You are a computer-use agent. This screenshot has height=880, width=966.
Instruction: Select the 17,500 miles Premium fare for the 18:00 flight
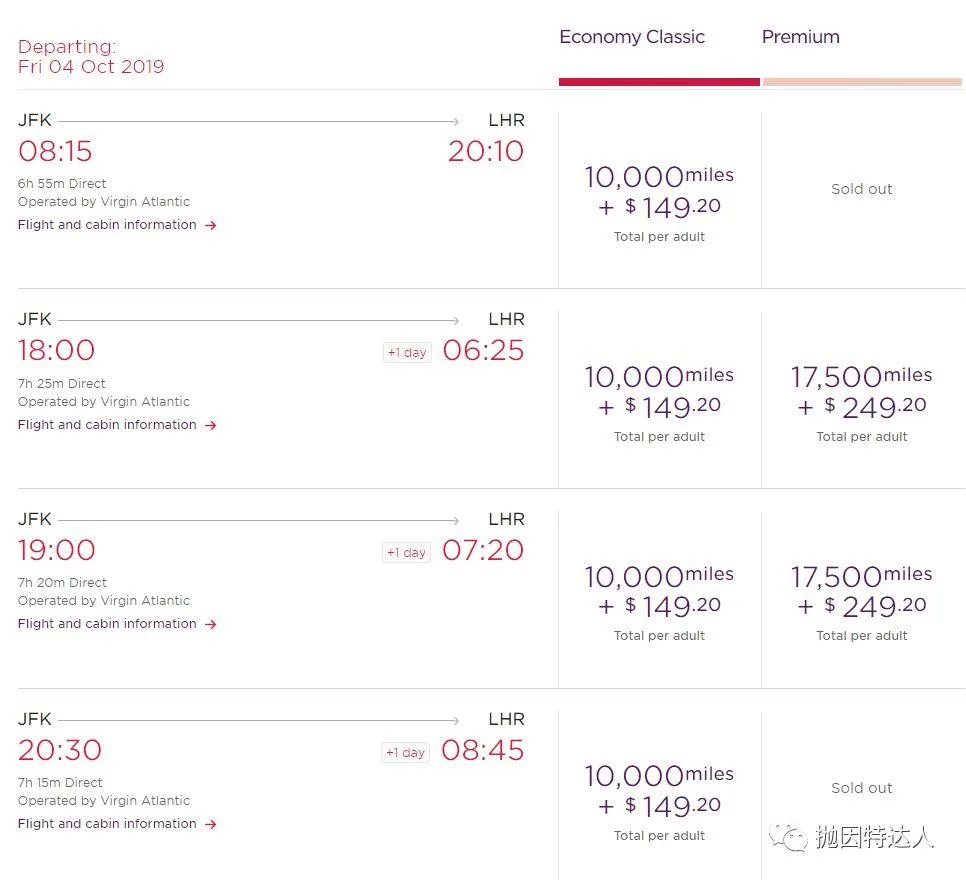click(x=862, y=398)
